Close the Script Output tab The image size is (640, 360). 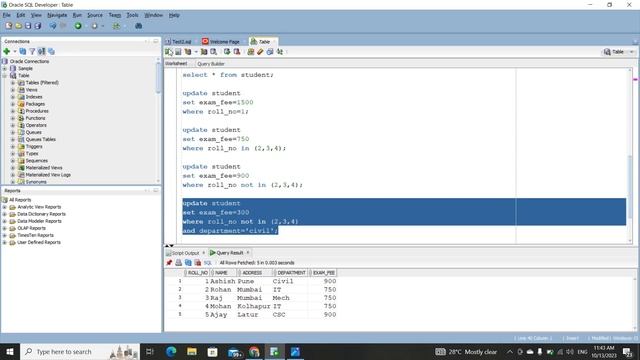pyautogui.click(x=203, y=253)
